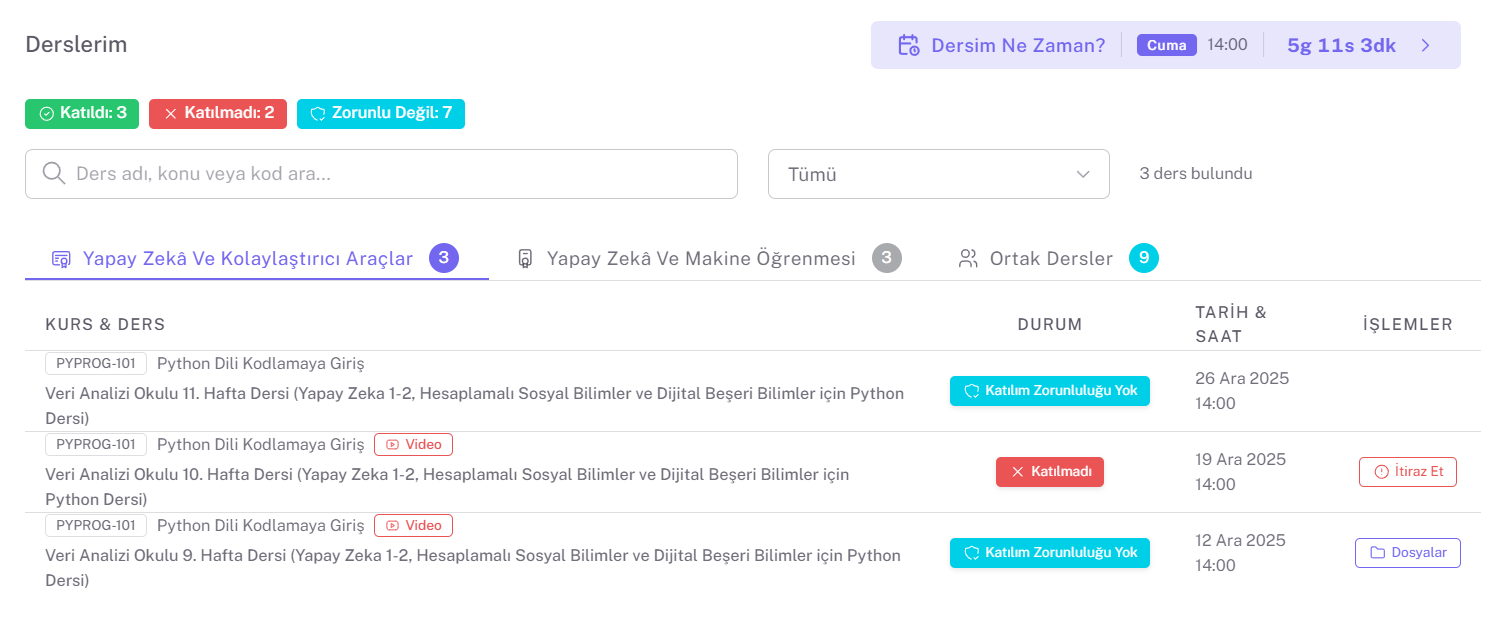Toggle the Katılmadı: 2 filter chip
Screen dimensions: 1502x617
tap(218, 113)
